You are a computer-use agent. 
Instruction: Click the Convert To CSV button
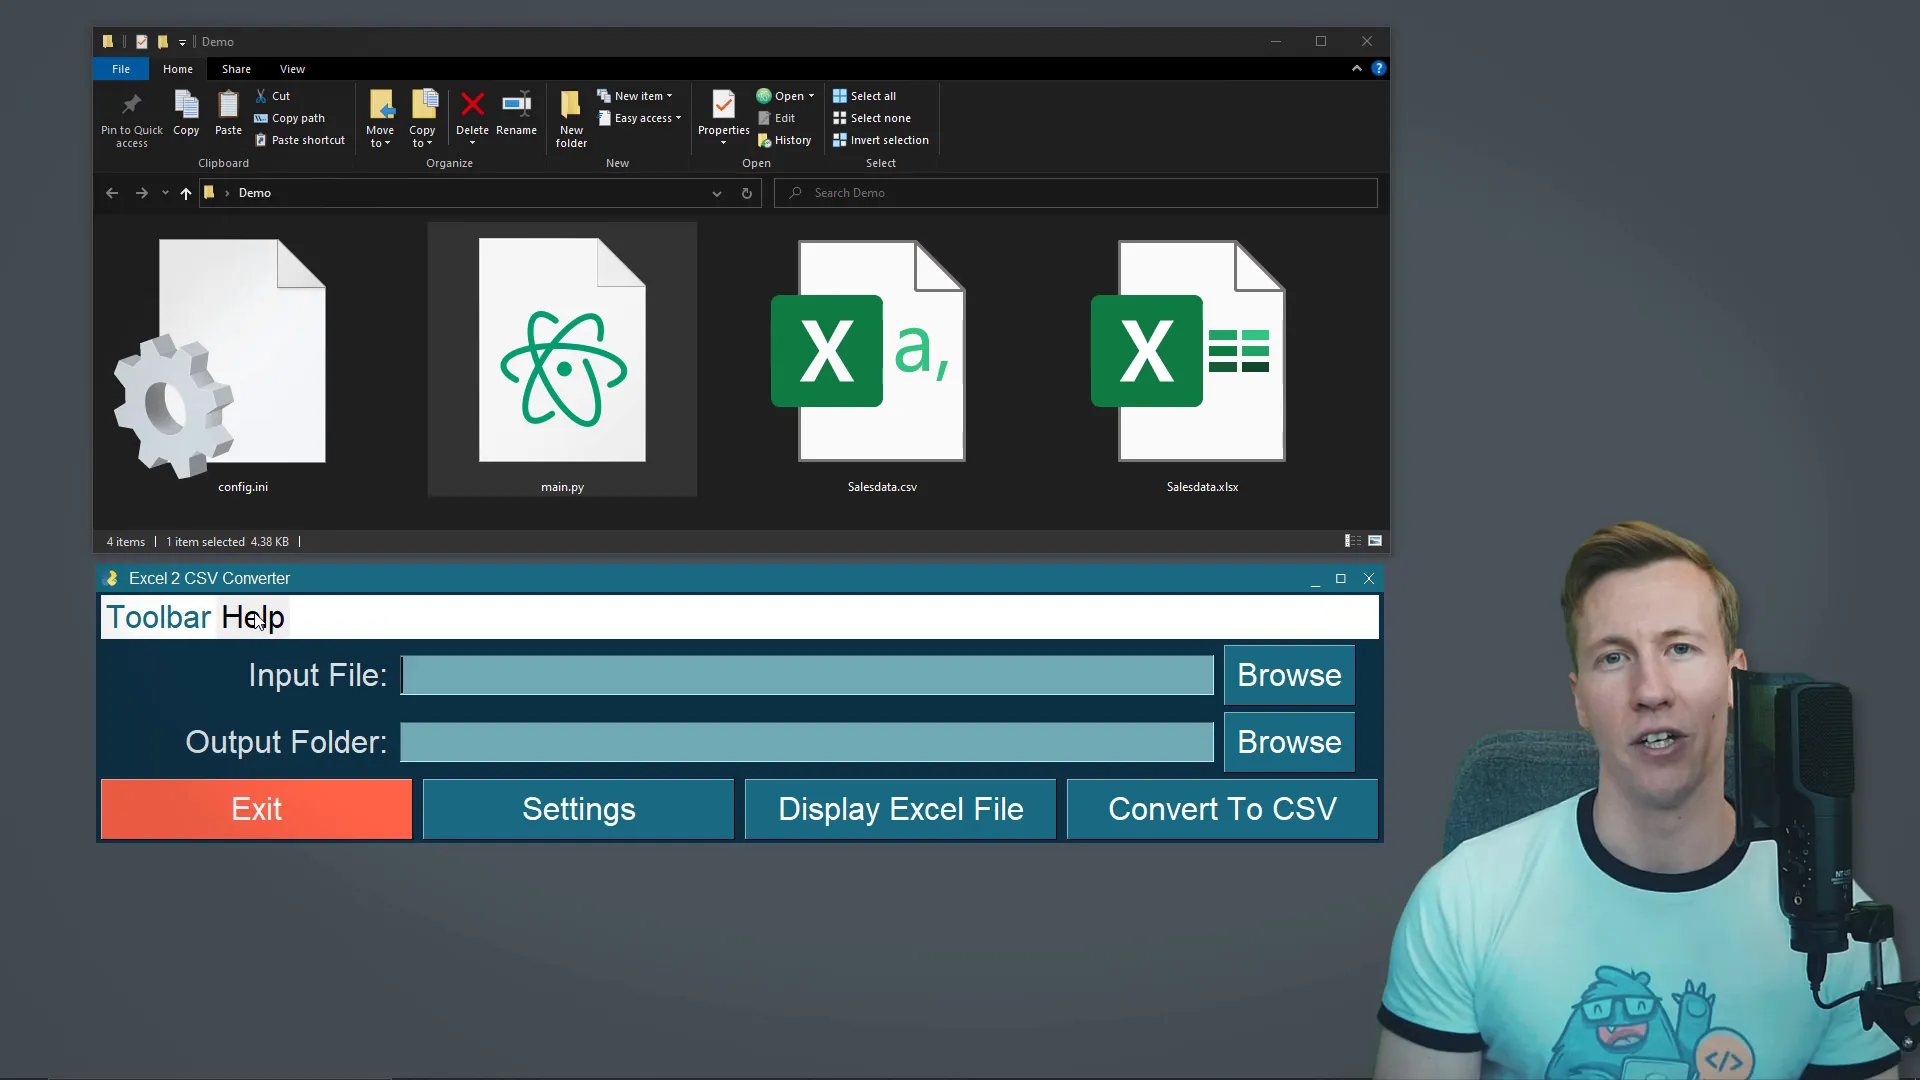(x=1221, y=808)
